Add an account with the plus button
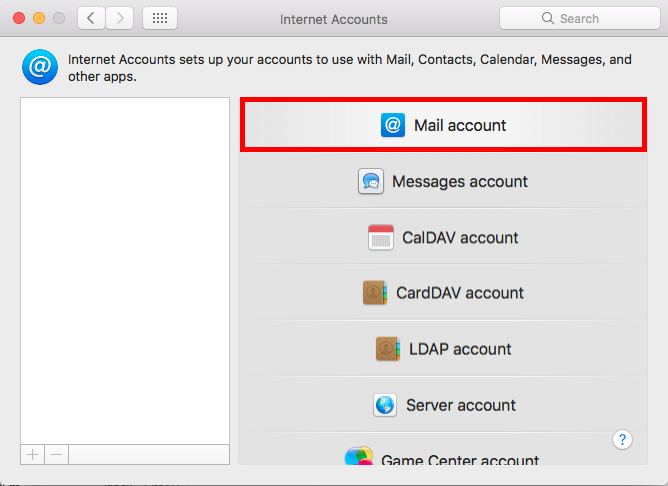This screenshot has width=668, height=486. (x=33, y=454)
